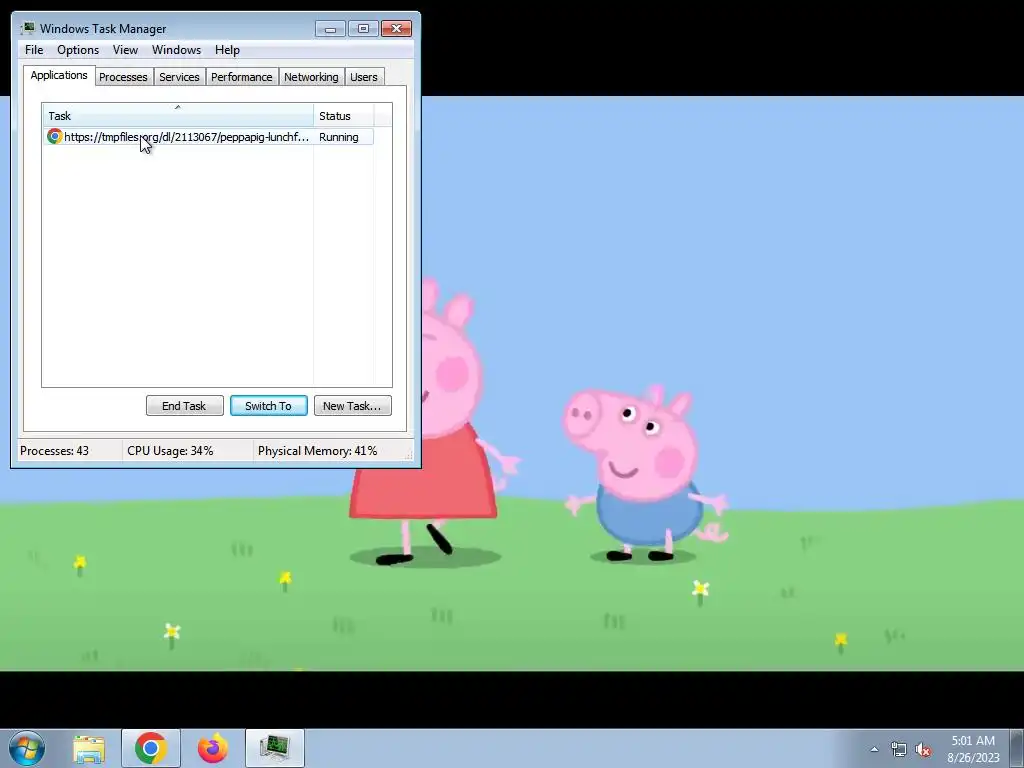Launch Firefox from the taskbar
1024x768 pixels.
213,748
